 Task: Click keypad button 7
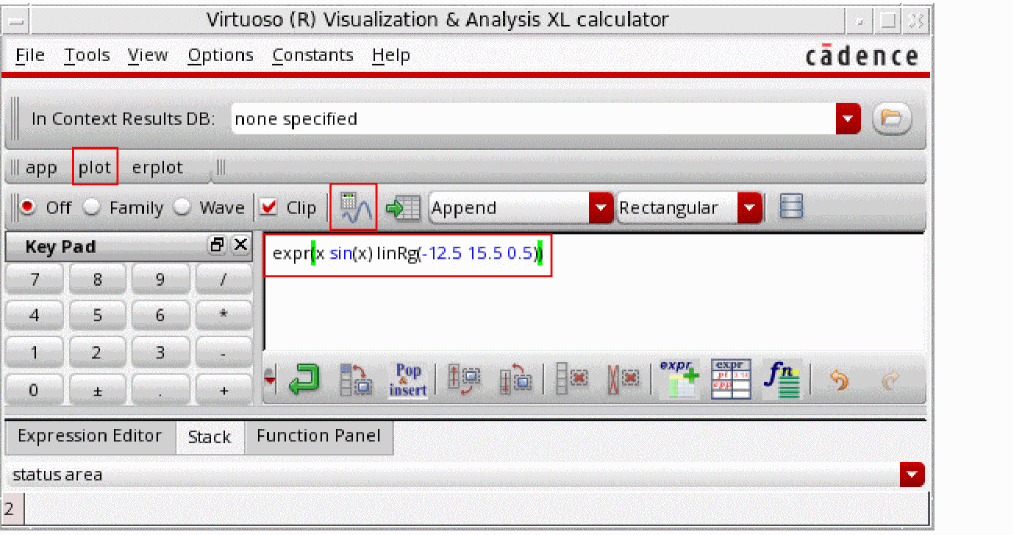(34, 280)
